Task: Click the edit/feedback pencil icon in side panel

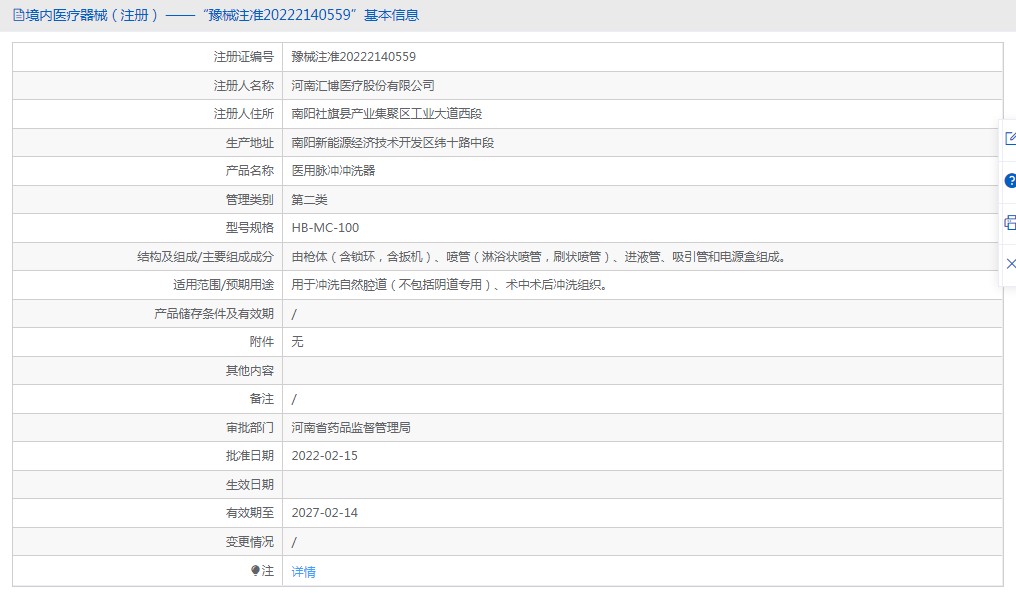Action: click(x=1010, y=138)
